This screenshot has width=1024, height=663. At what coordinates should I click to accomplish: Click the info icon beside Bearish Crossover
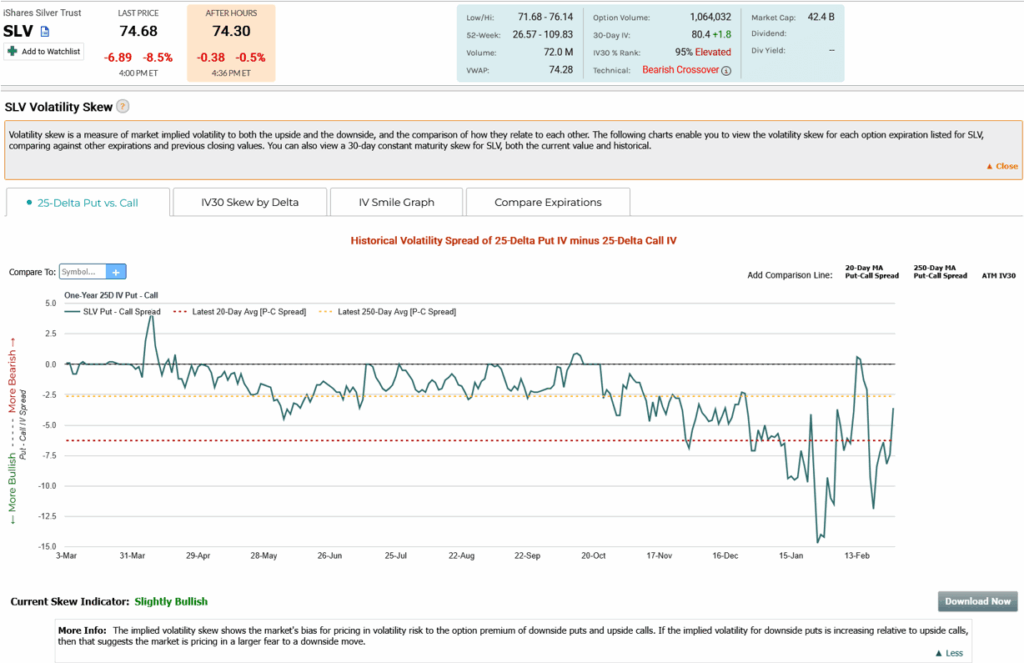[x=726, y=70]
